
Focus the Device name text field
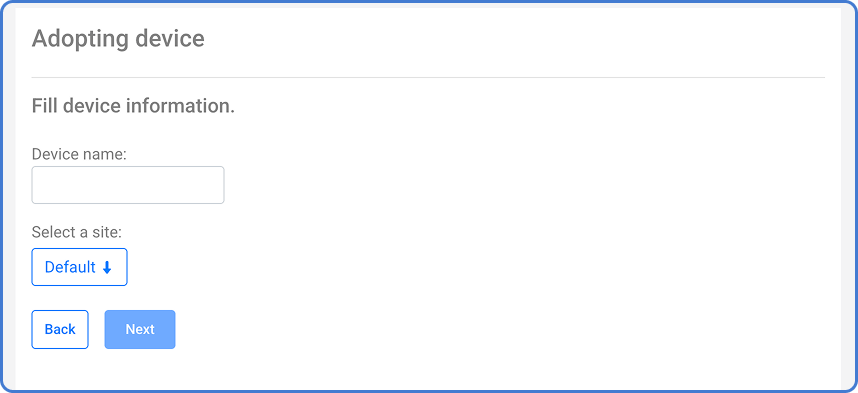128,185
